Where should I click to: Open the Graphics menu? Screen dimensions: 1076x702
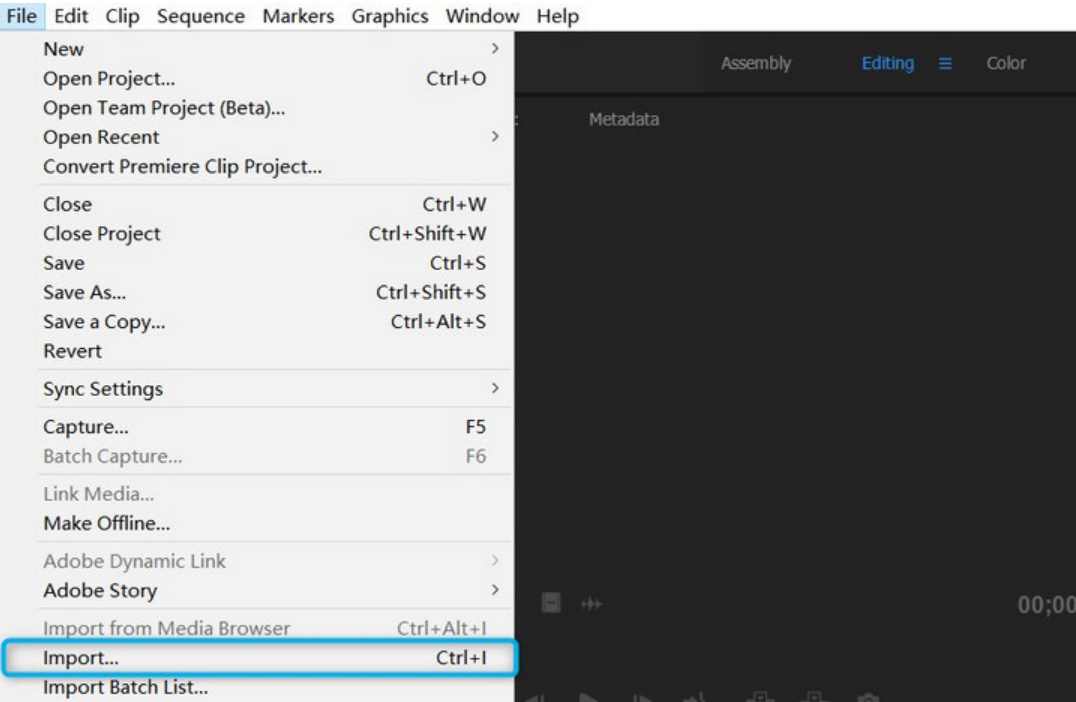(390, 15)
